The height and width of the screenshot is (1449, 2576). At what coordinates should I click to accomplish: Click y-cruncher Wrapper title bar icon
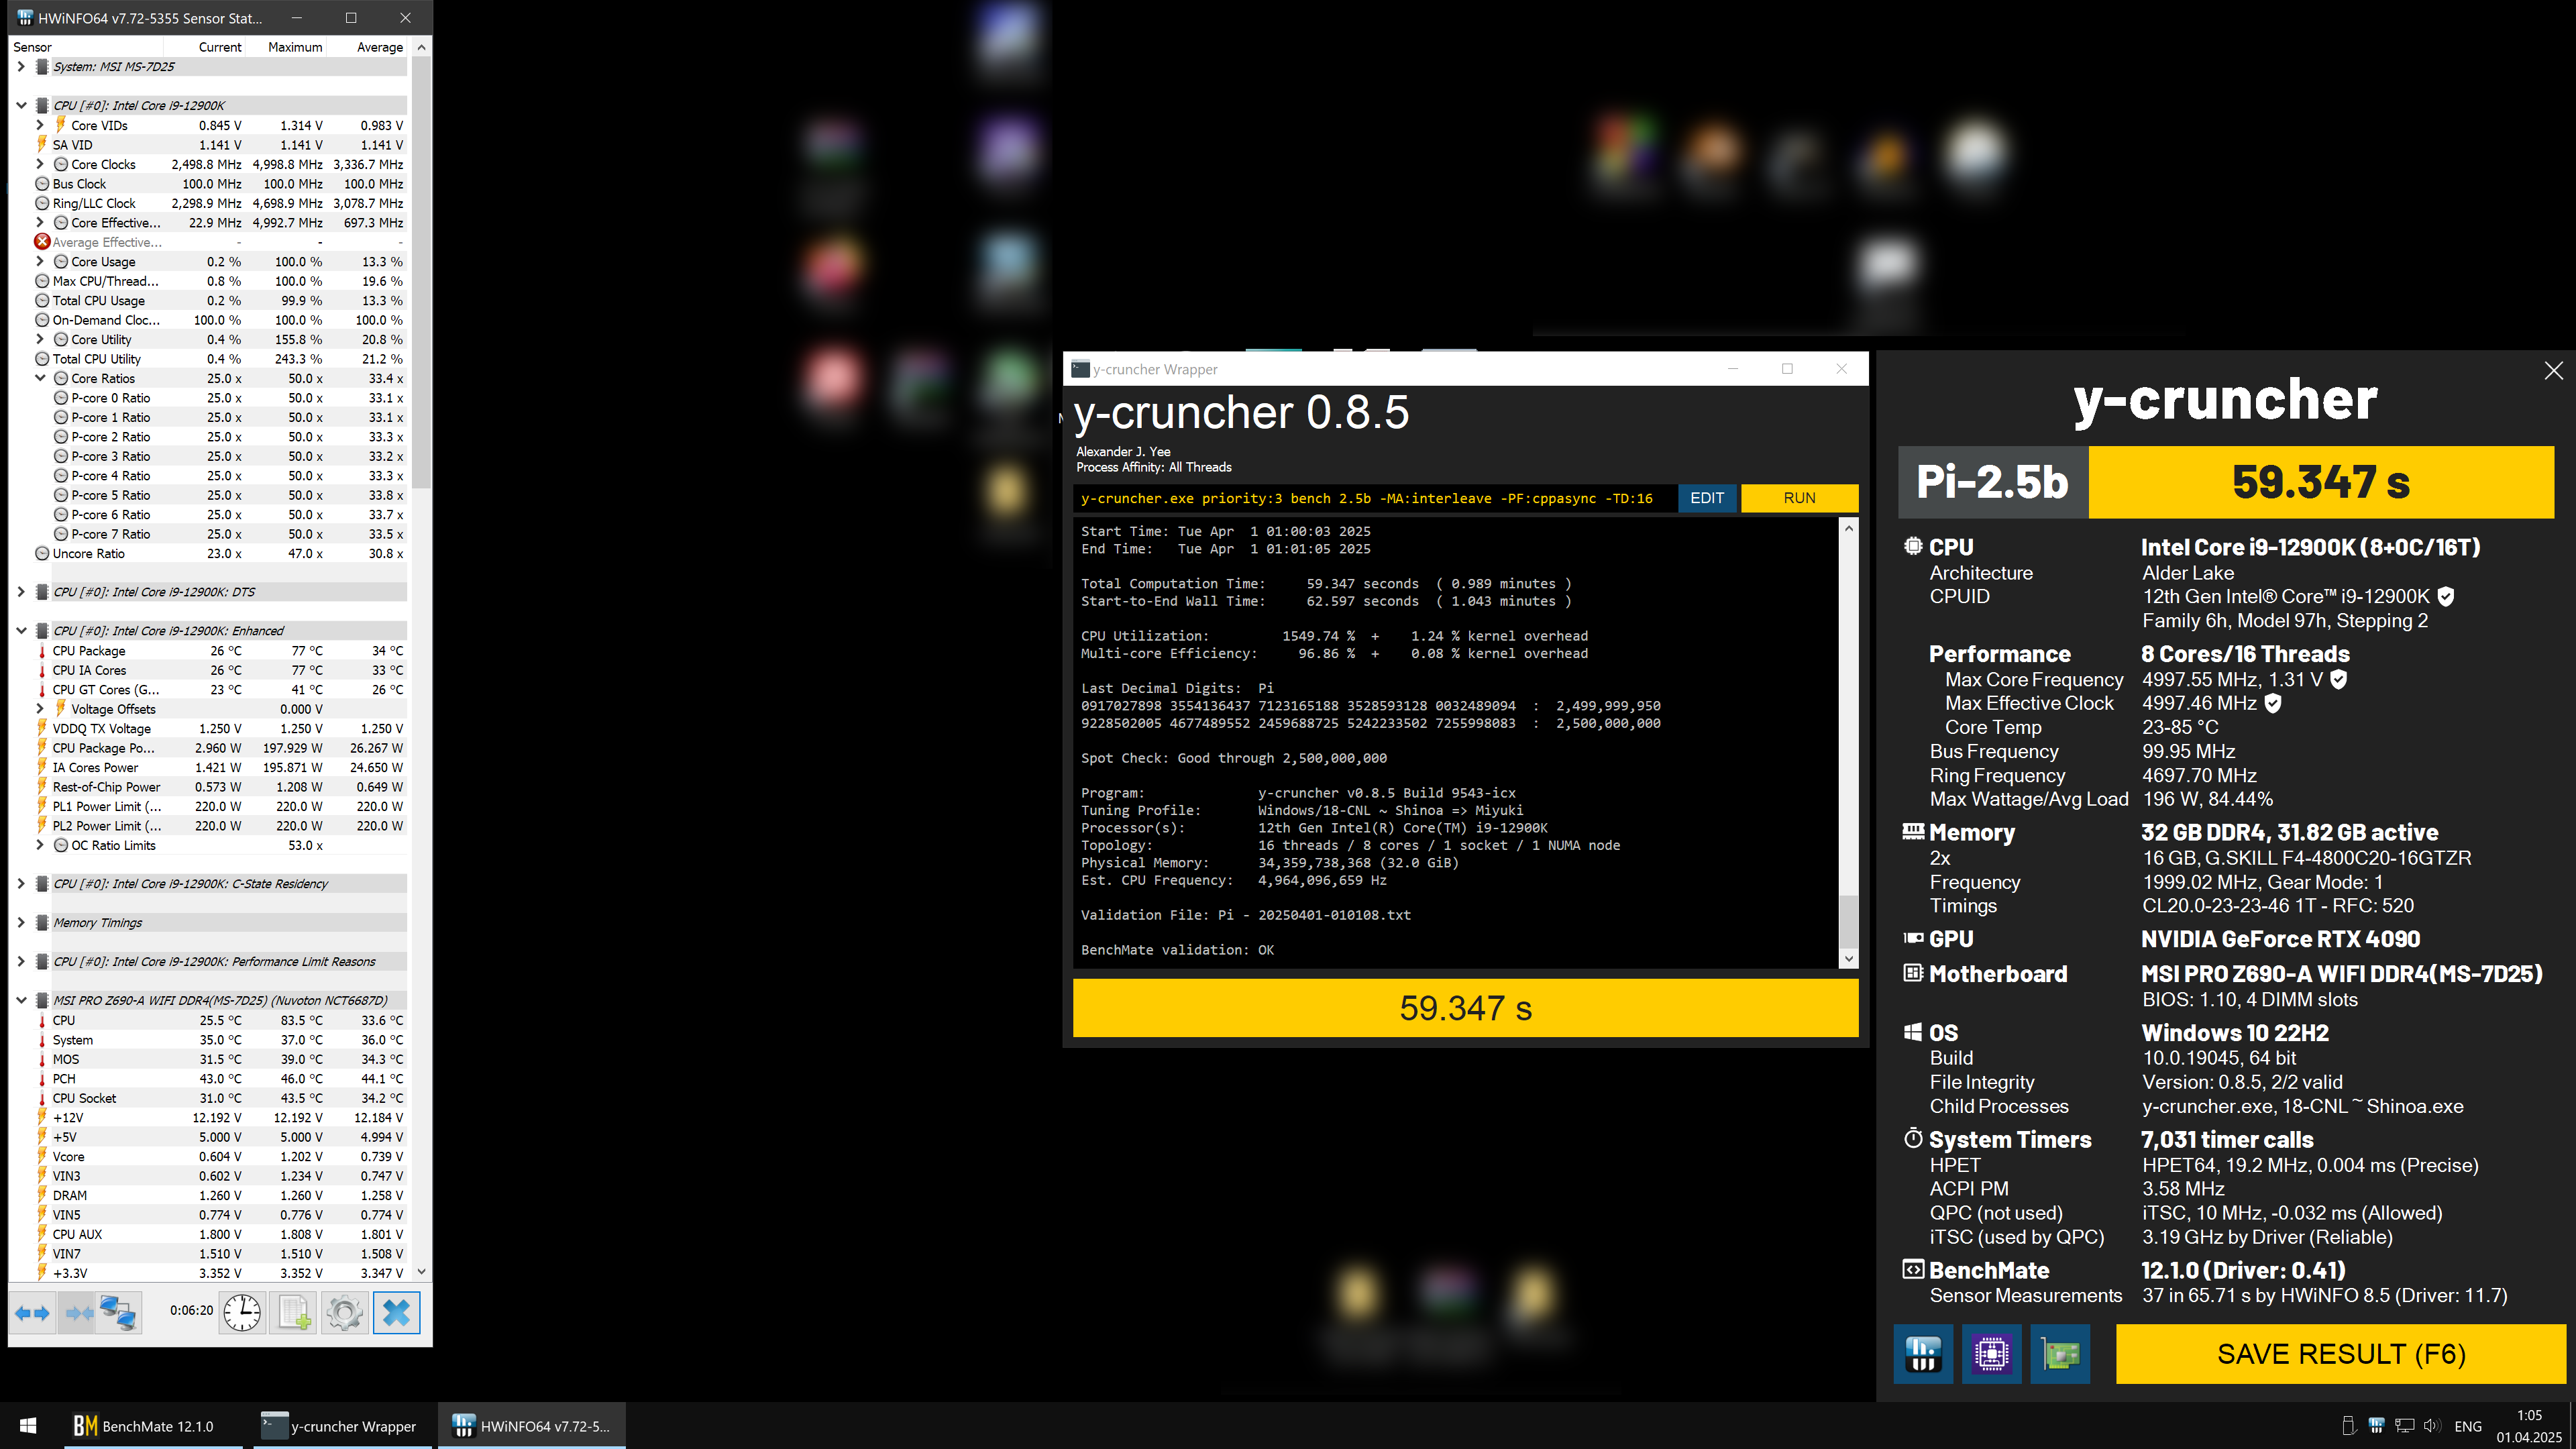[1080, 369]
